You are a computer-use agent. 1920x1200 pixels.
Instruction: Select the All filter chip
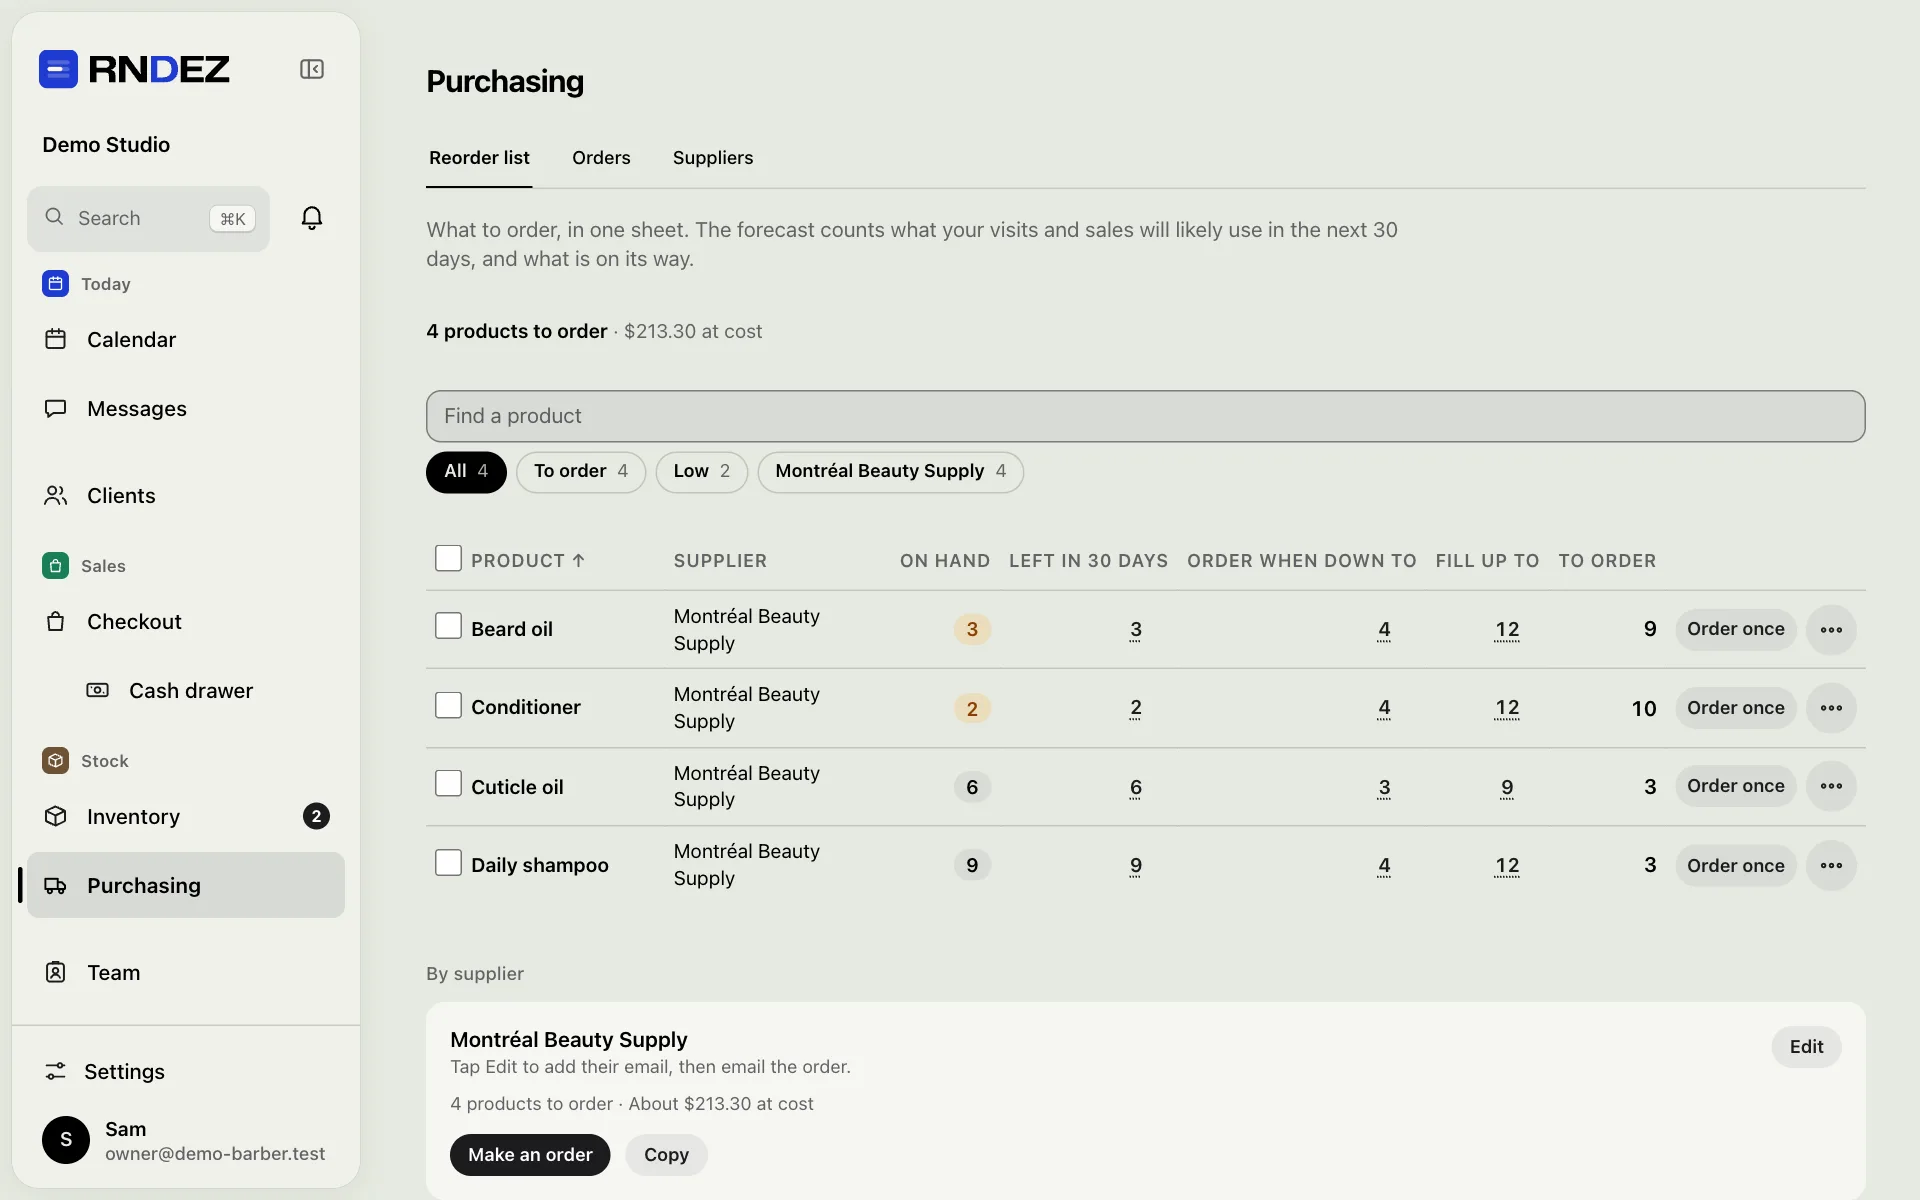[466, 471]
